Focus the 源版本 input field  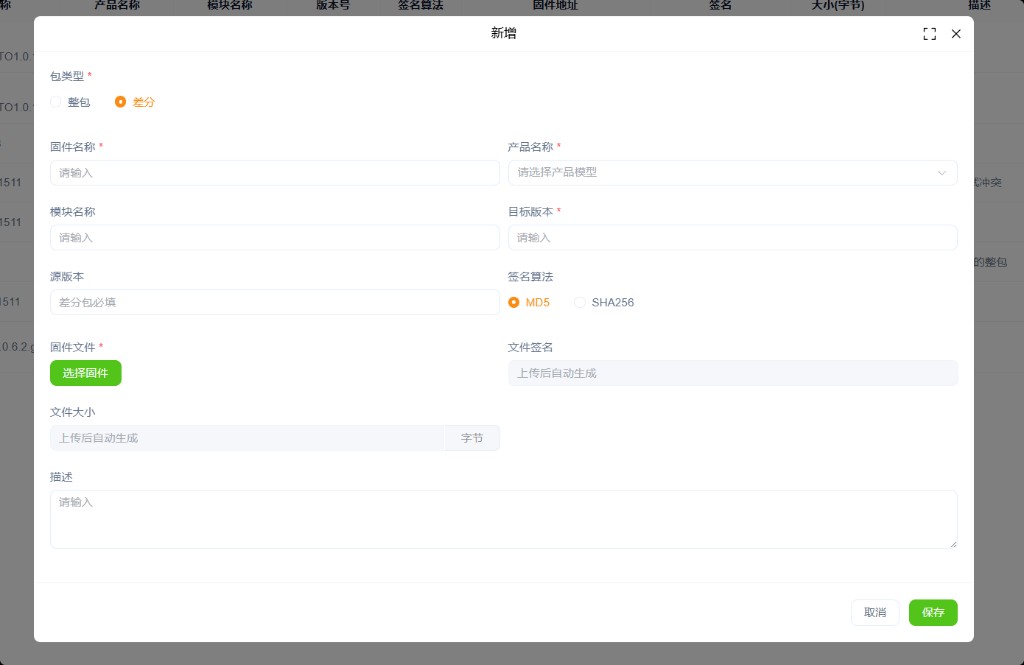pos(275,302)
